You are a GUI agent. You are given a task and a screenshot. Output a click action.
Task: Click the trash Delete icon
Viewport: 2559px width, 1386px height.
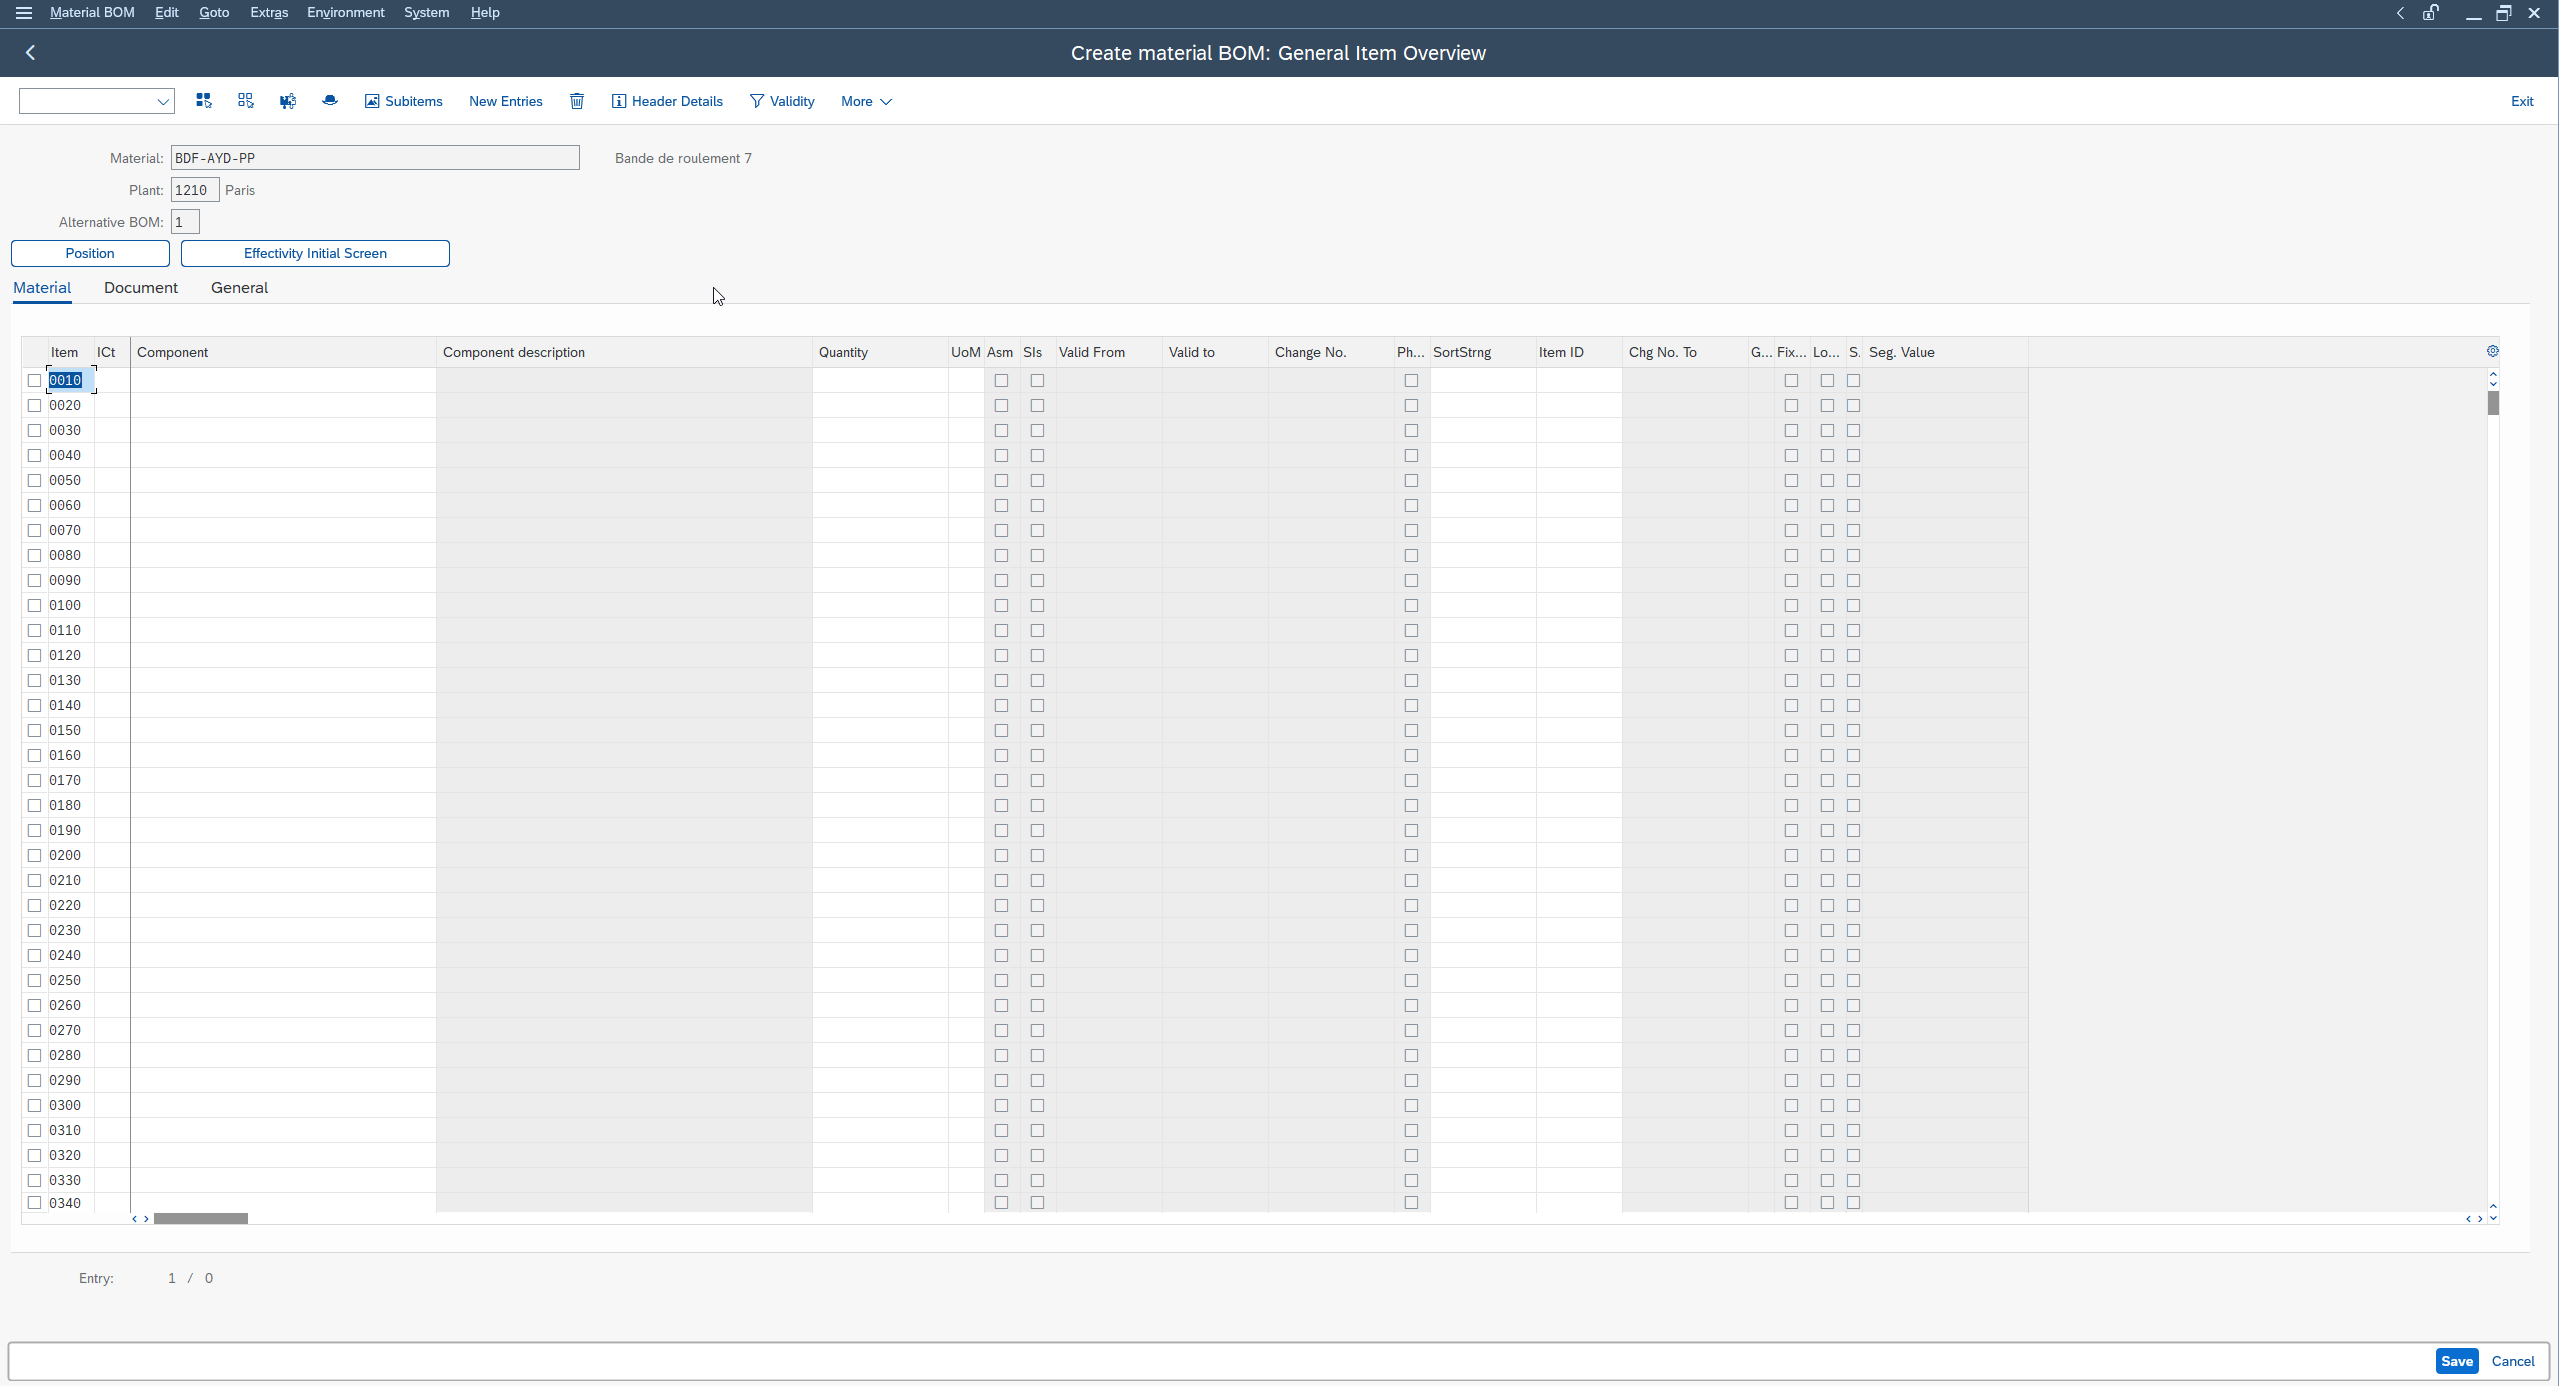click(x=577, y=101)
